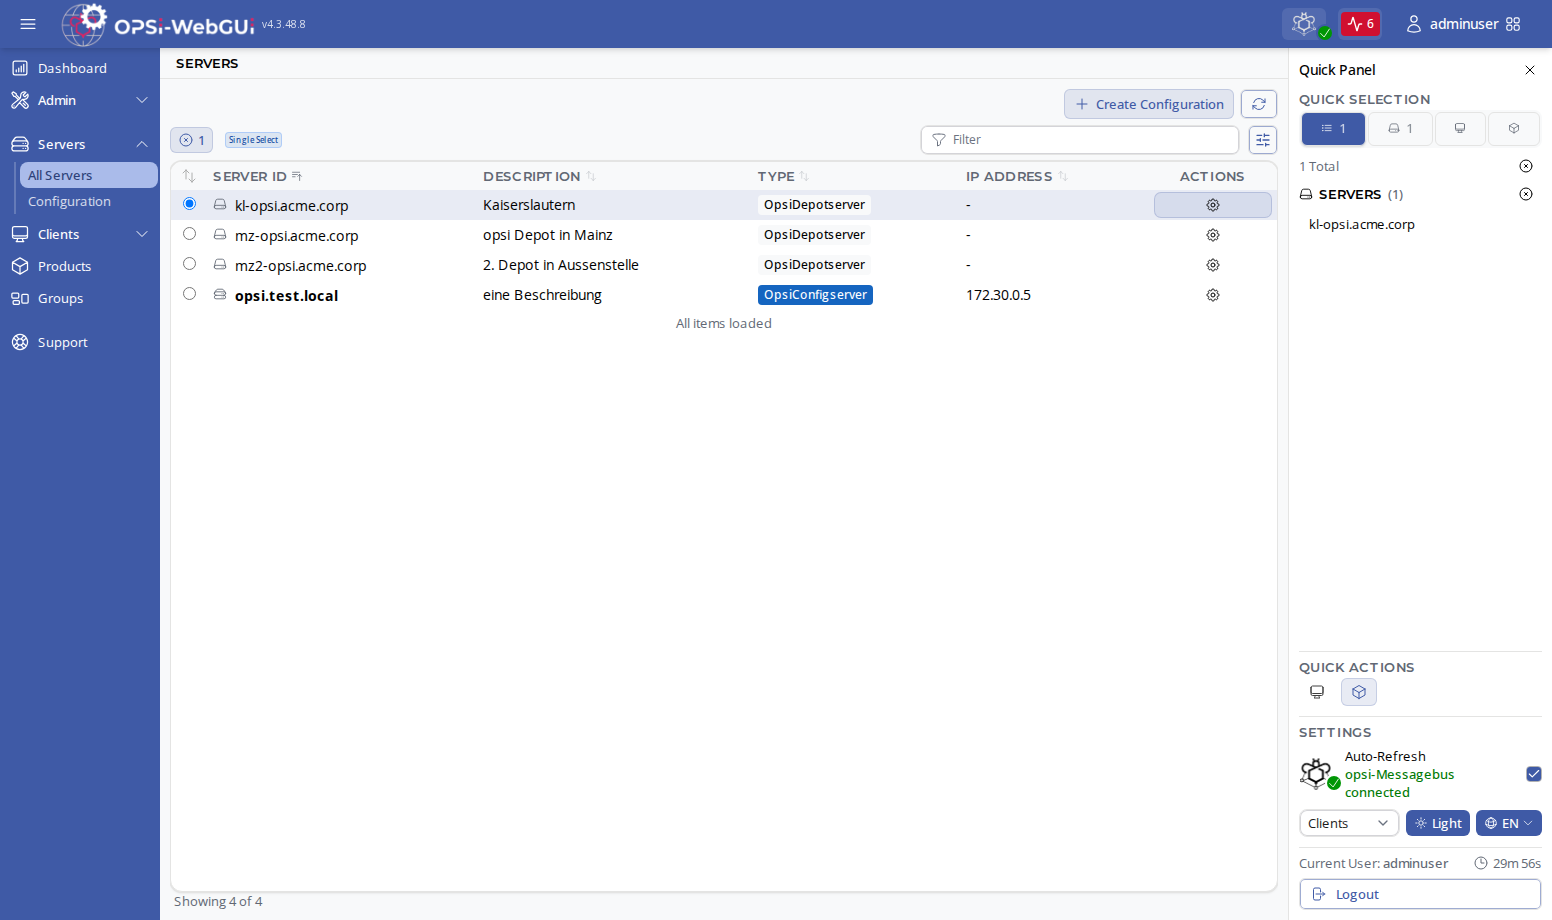The height and width of the screenshot is (920, 1552).
Task: Click Create Configuration button
Action: [x=1149, y=104]
